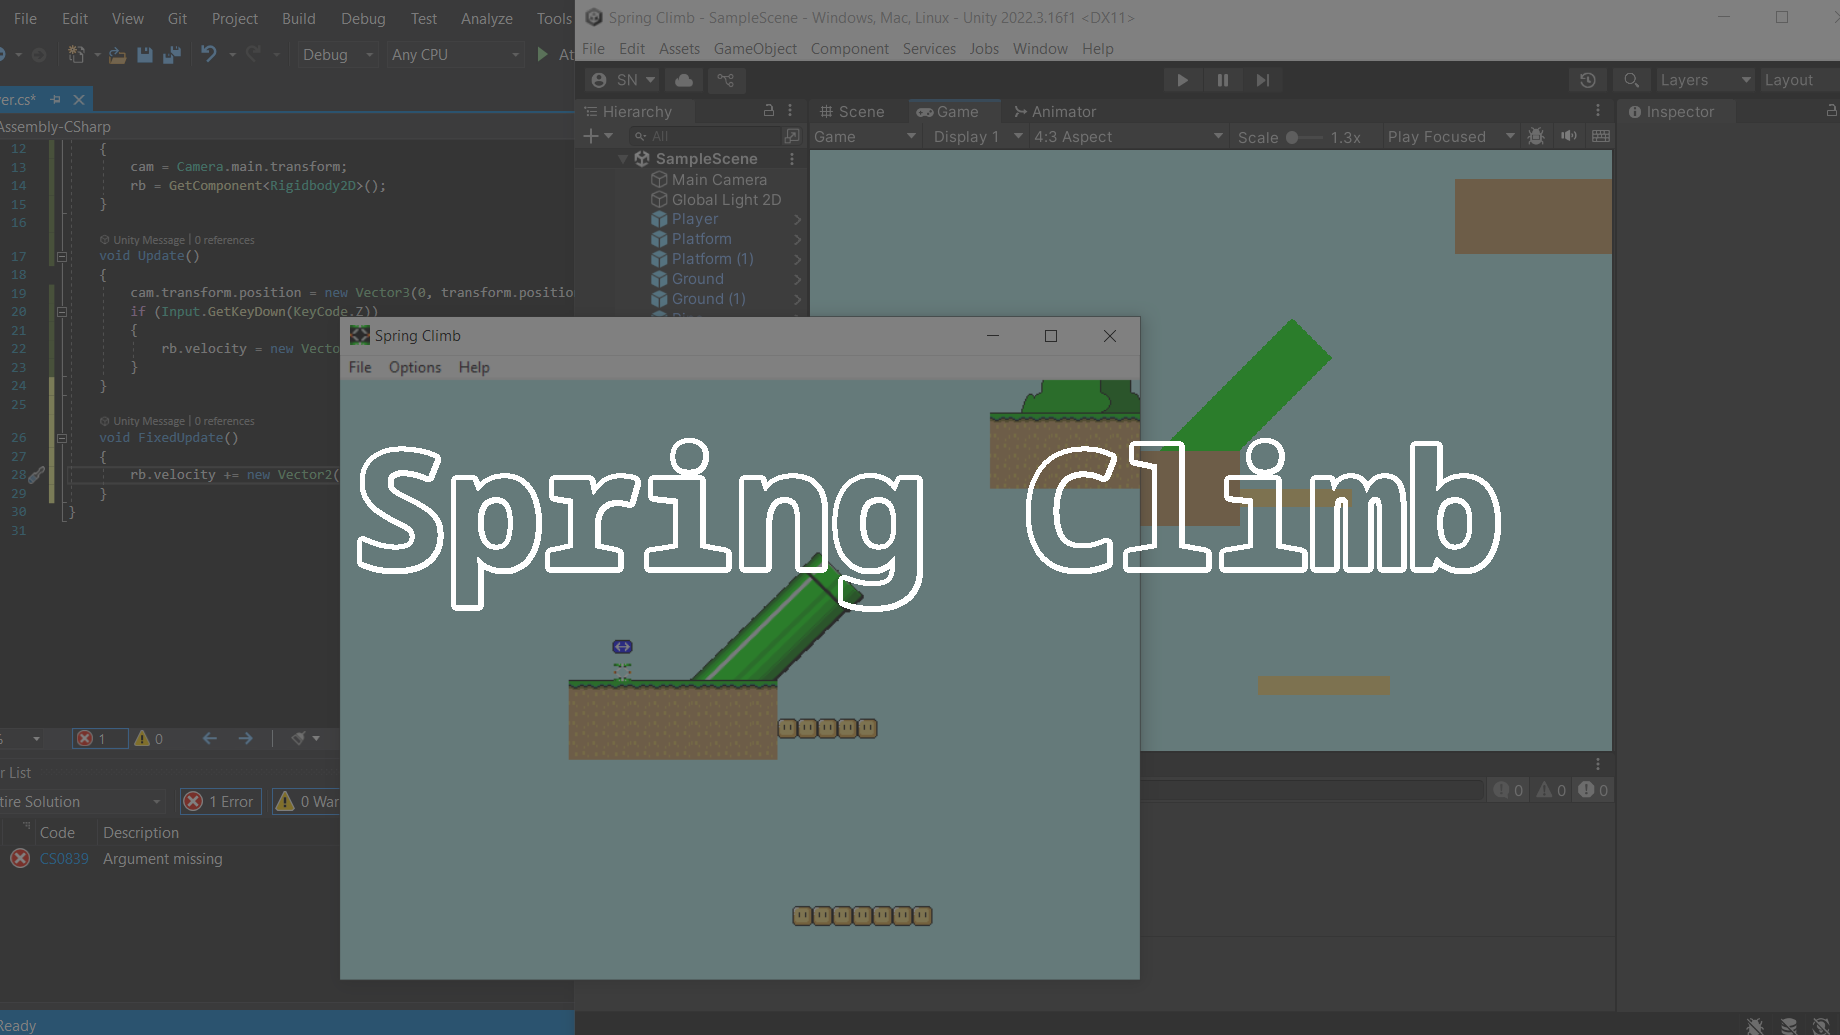Open the Any CPU platform dropdown

455,55
